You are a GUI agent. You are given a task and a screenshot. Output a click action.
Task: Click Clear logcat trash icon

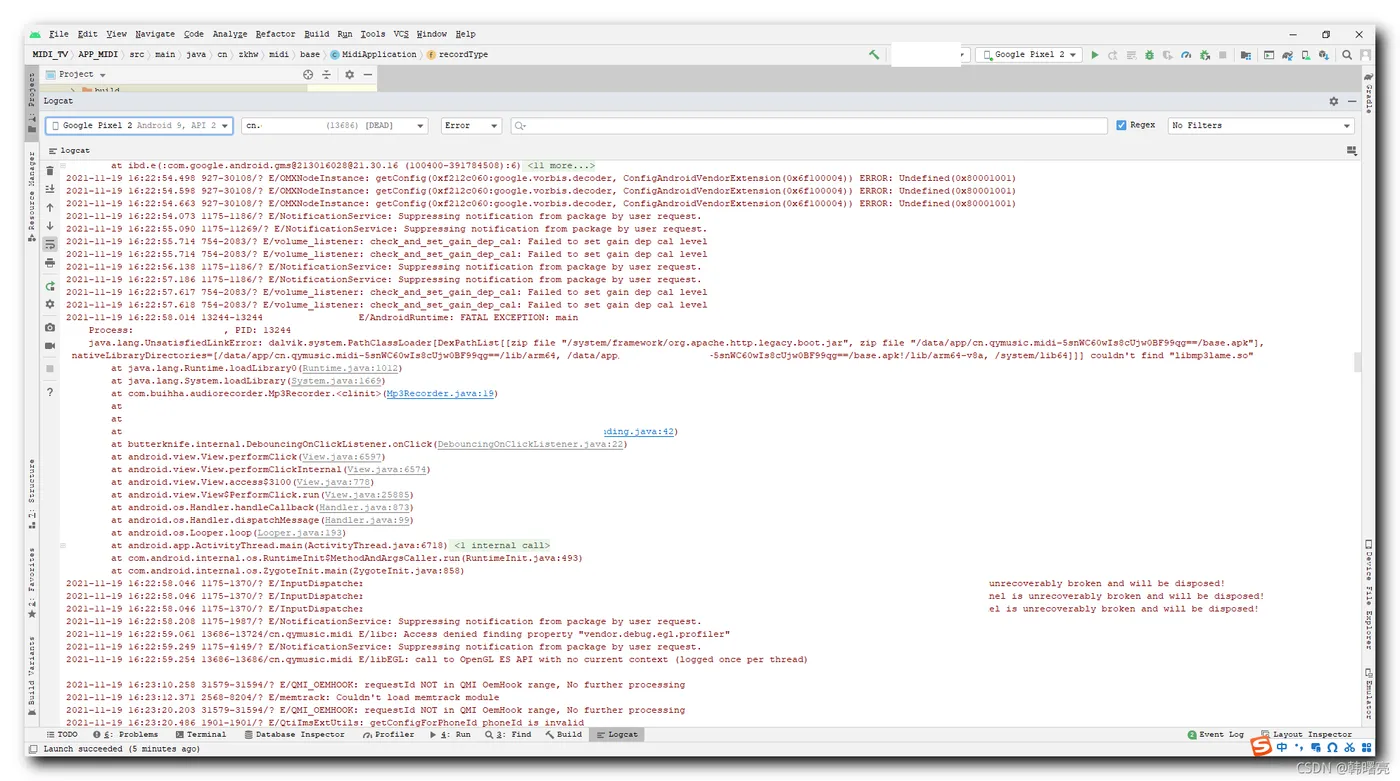click(50, 171)
